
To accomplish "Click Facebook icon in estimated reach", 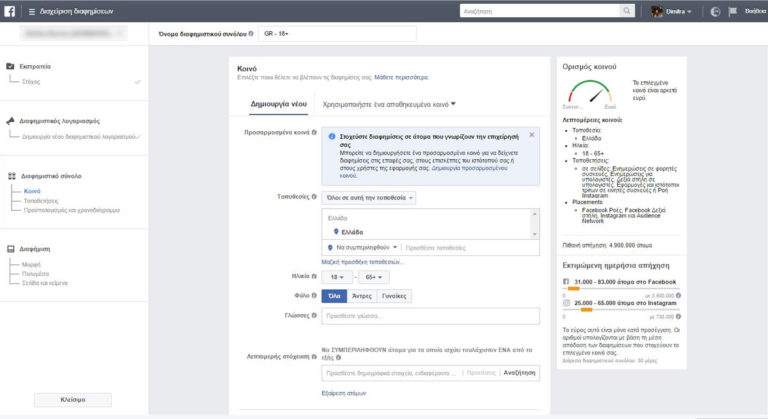I will pos(566,282).
